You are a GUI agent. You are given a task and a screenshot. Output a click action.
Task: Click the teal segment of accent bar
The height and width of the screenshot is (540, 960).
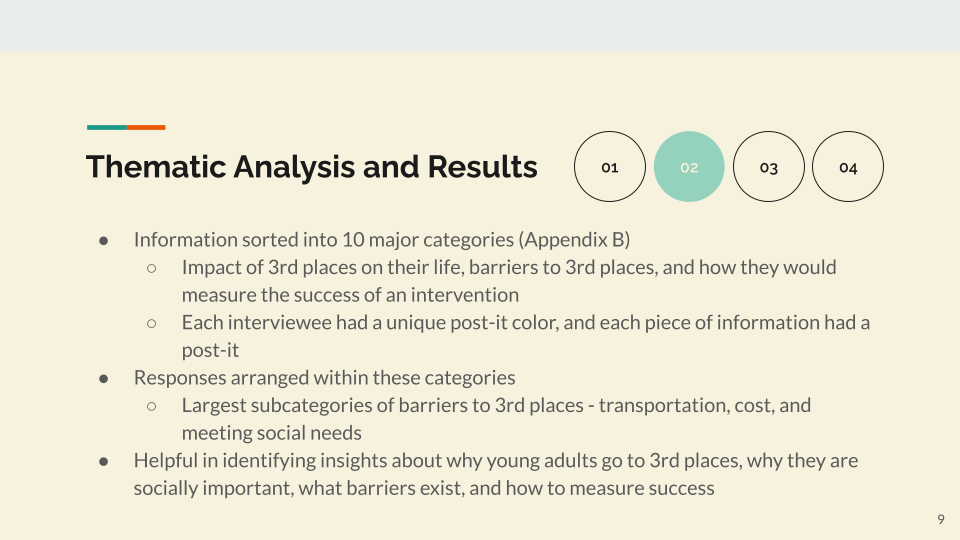coord(107,127)
